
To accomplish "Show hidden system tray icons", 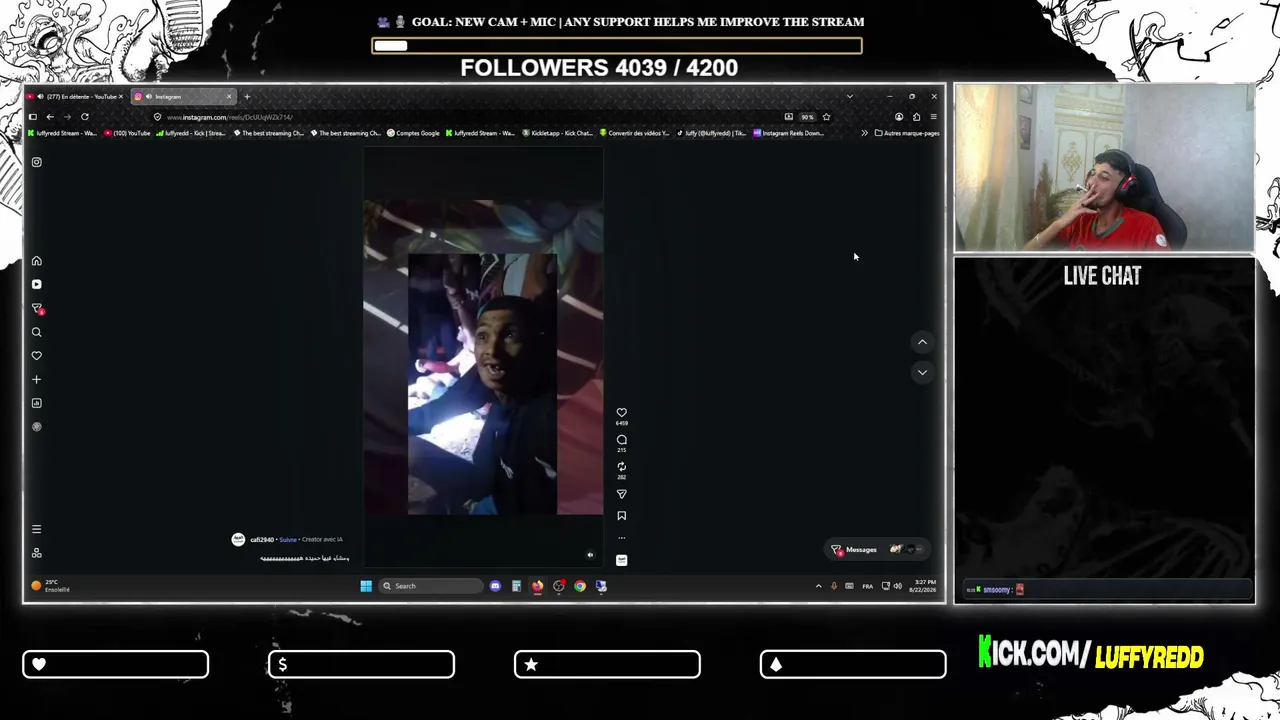I will click(x=818, y=586).
